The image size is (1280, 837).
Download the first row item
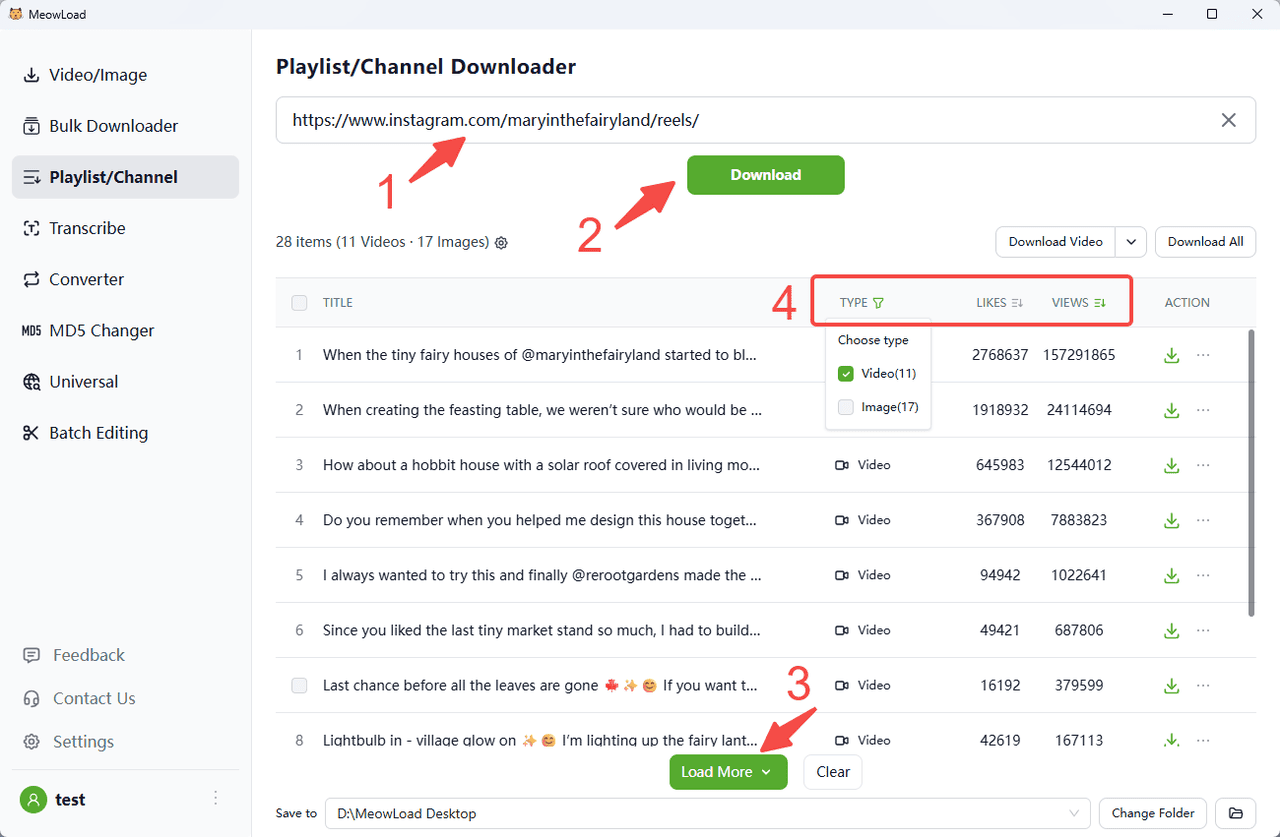click(1171, 355)
